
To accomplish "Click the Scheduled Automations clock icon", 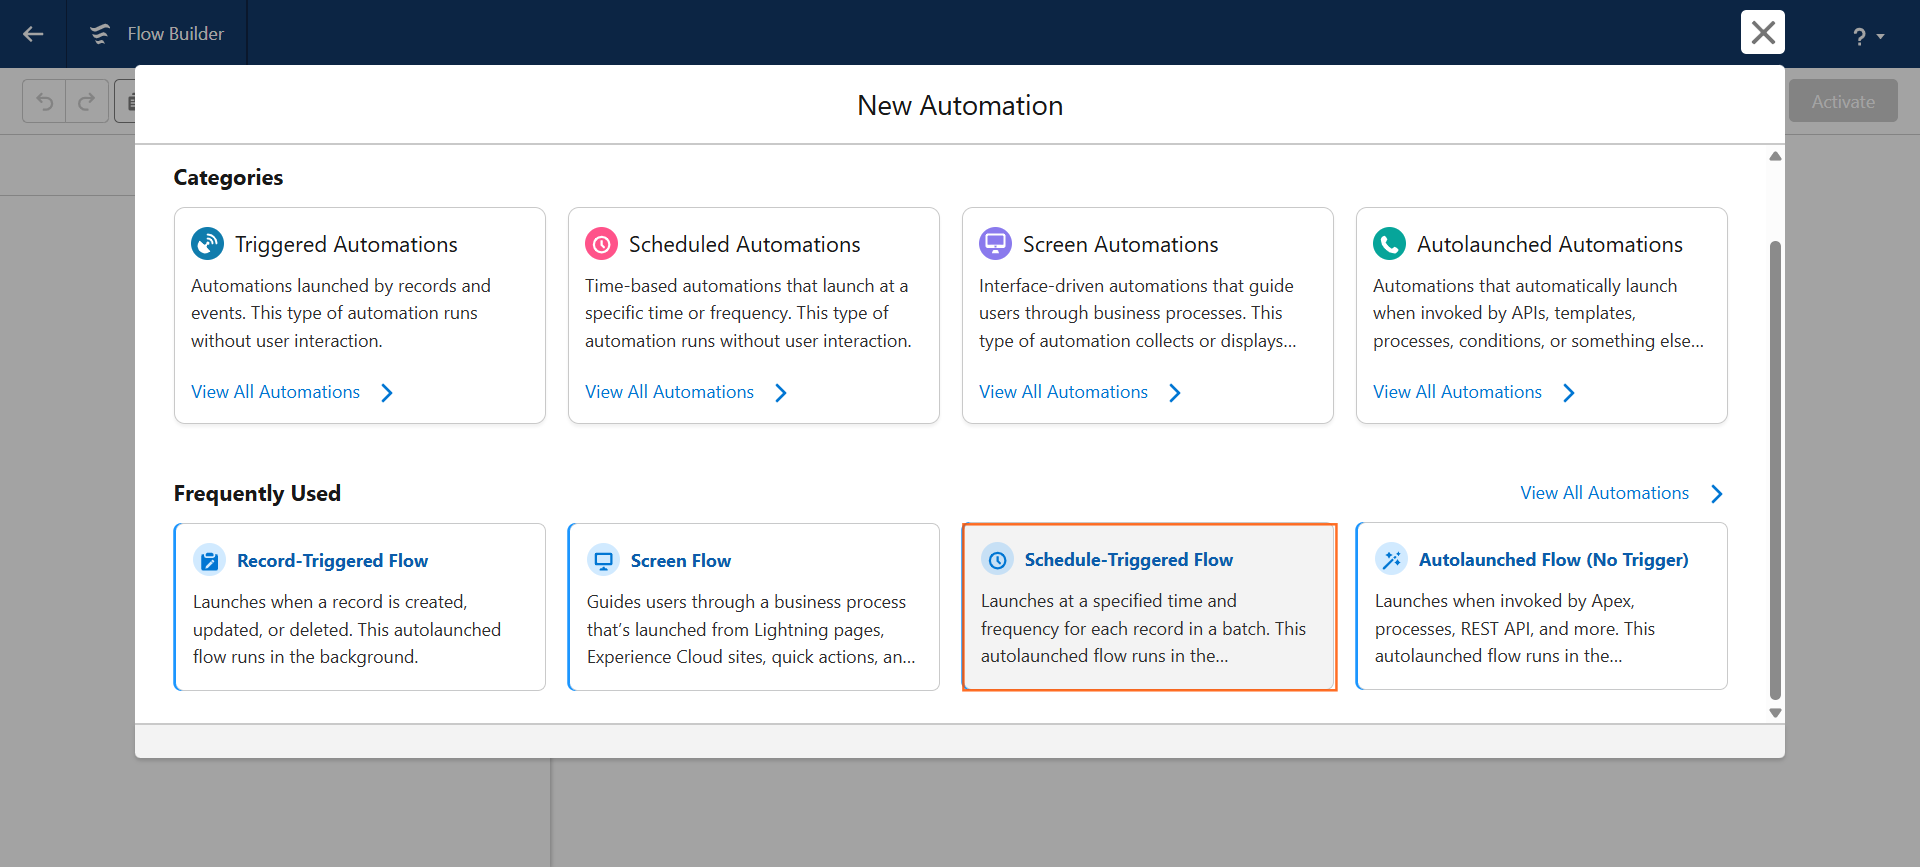I will click(601, 243).
